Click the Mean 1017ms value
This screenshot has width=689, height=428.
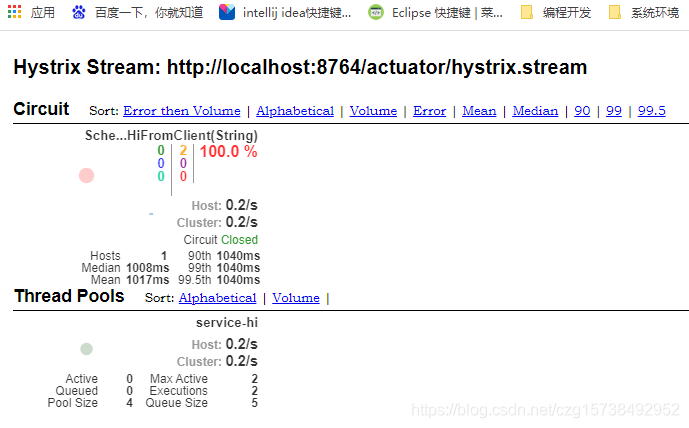tap(148, 280)
